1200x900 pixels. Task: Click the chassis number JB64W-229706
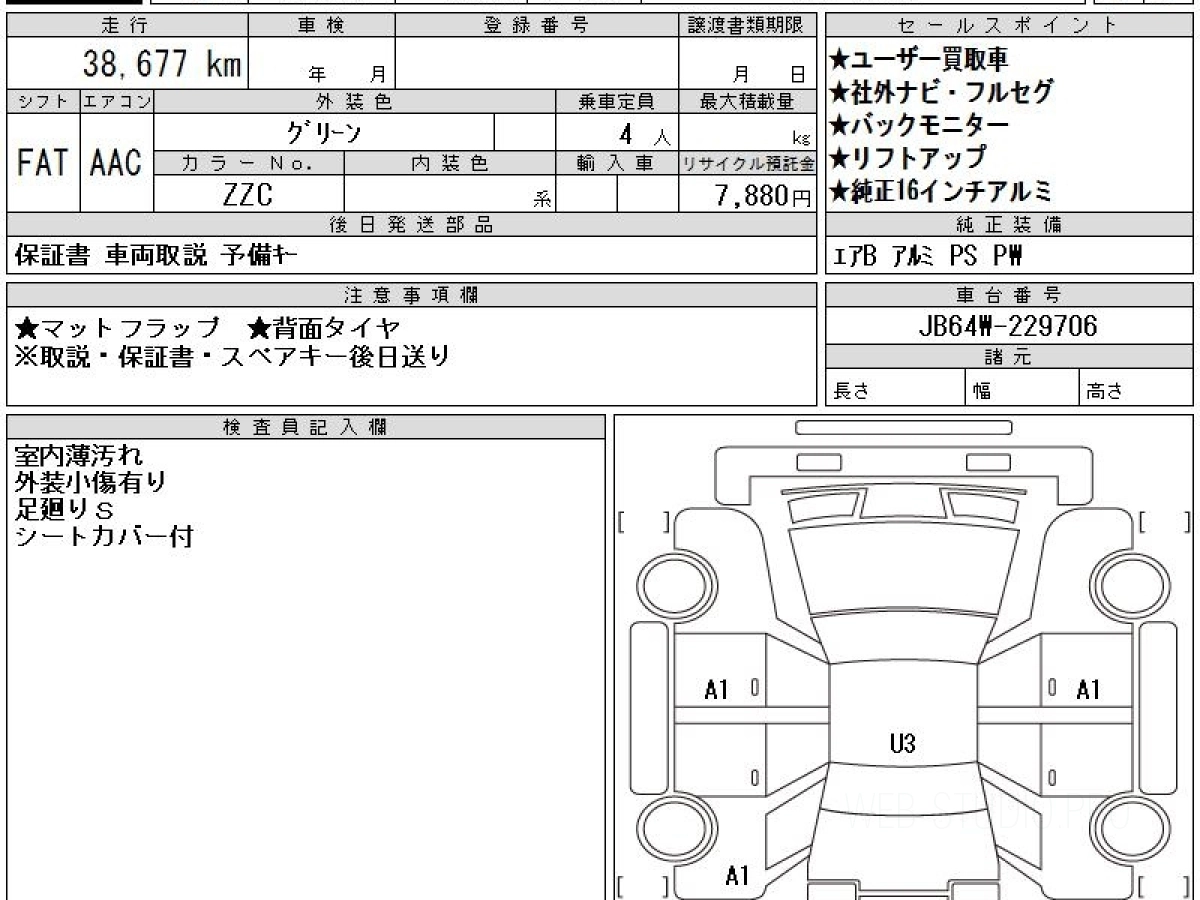[1008, 326]
